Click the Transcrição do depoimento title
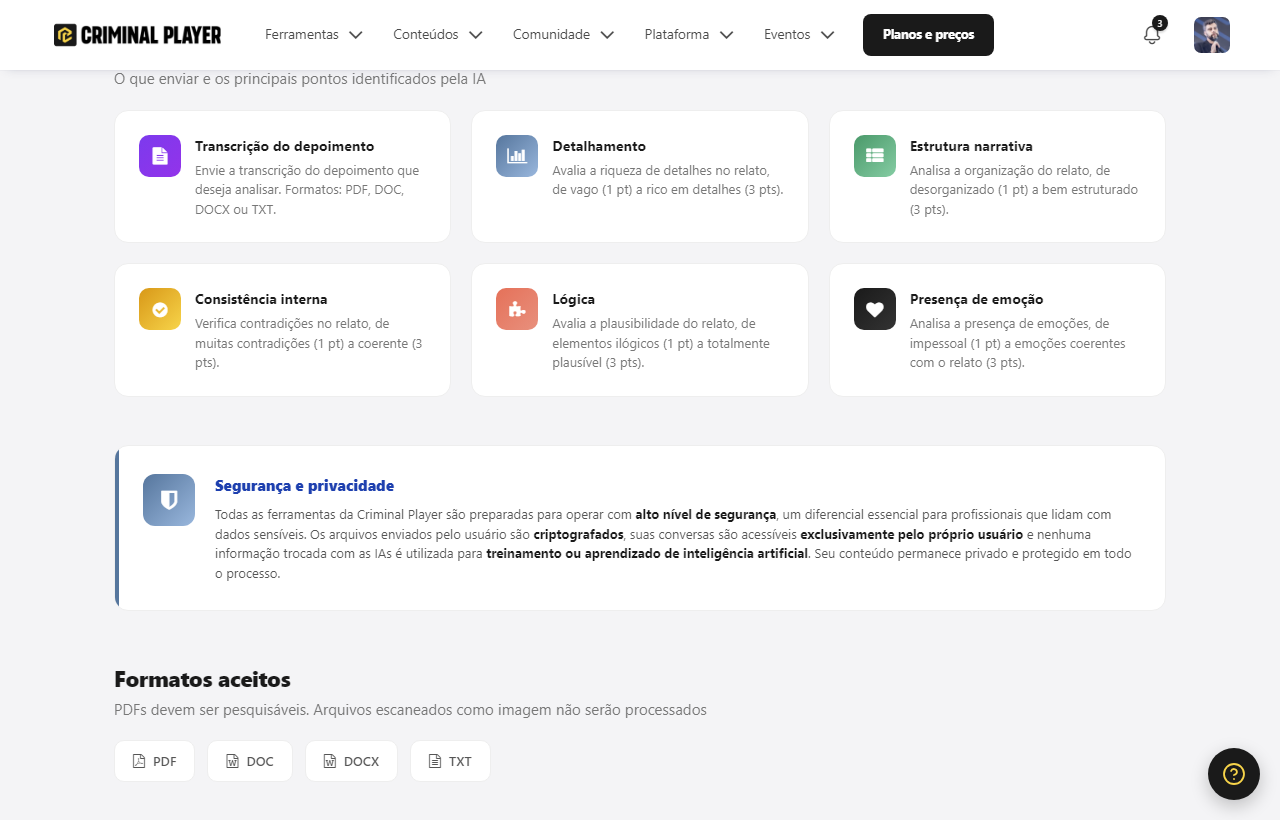 point(284,146)
